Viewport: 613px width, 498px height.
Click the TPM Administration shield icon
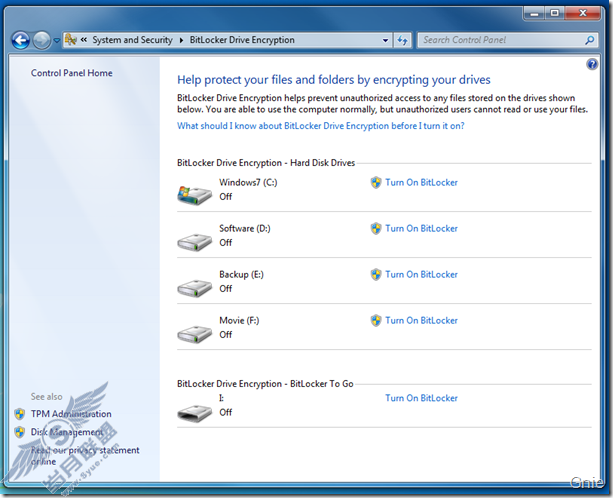click(x=20, y=414)
